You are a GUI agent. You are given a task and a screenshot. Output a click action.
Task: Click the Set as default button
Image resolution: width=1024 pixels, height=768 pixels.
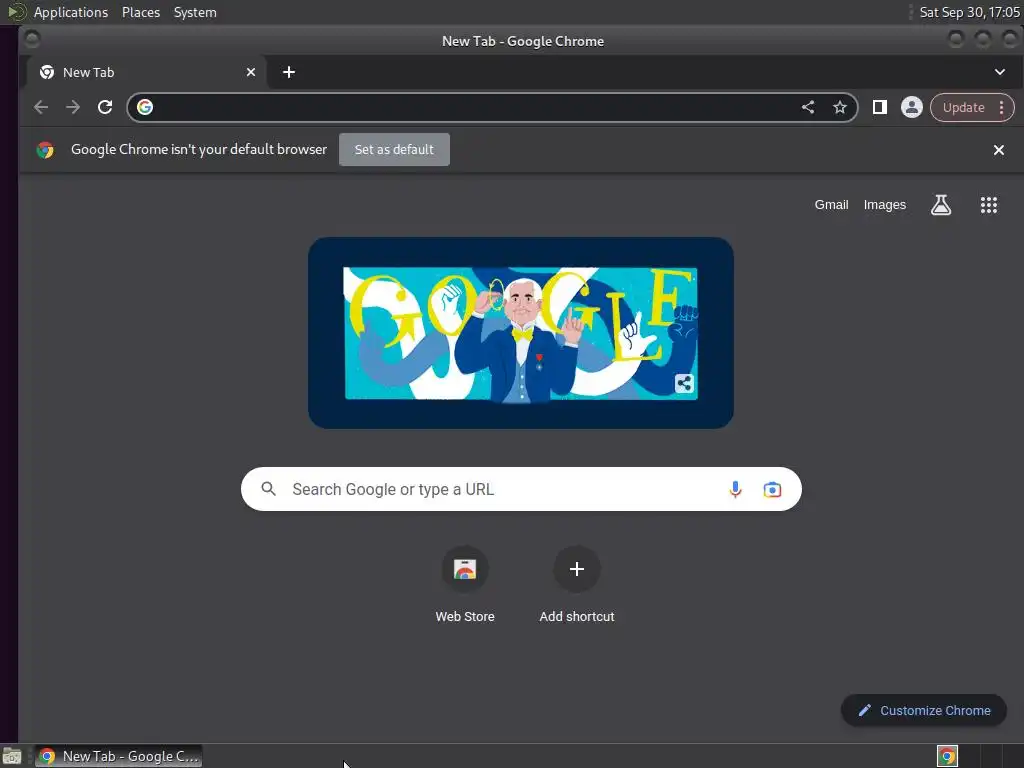point(394,150)
